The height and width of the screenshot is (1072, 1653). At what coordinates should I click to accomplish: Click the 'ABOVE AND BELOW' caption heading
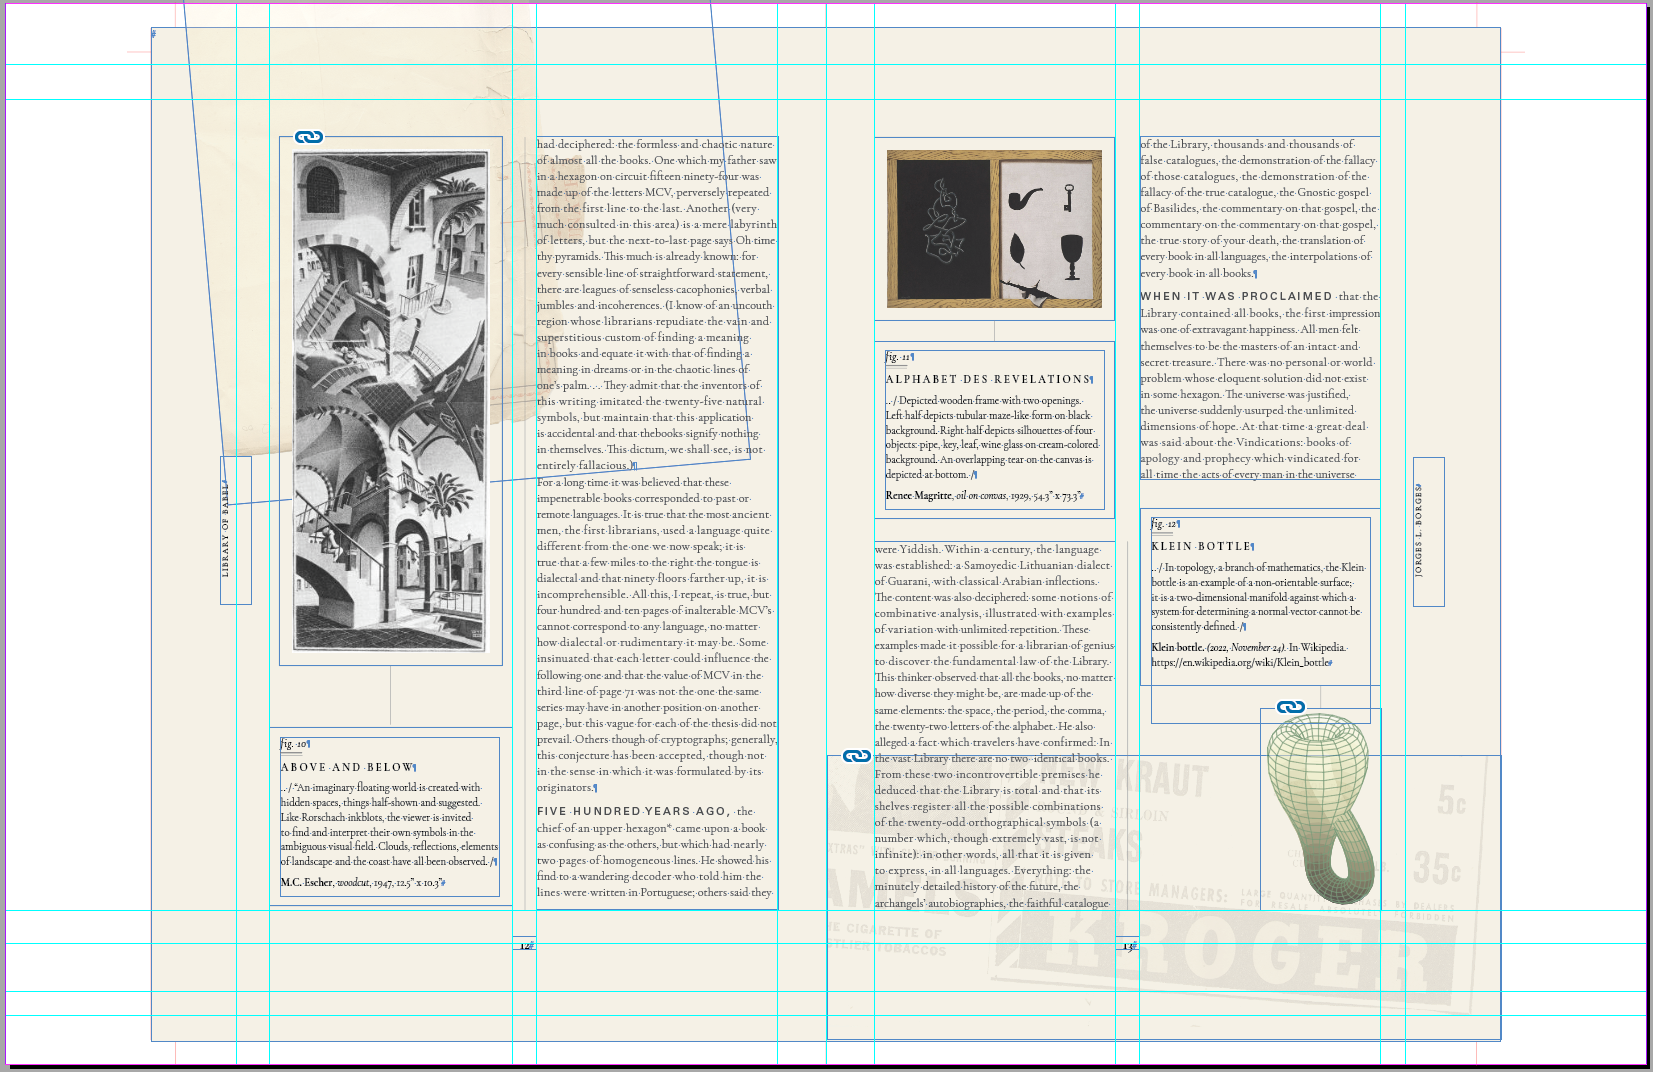pyautogui.click(x=348, y=767)
